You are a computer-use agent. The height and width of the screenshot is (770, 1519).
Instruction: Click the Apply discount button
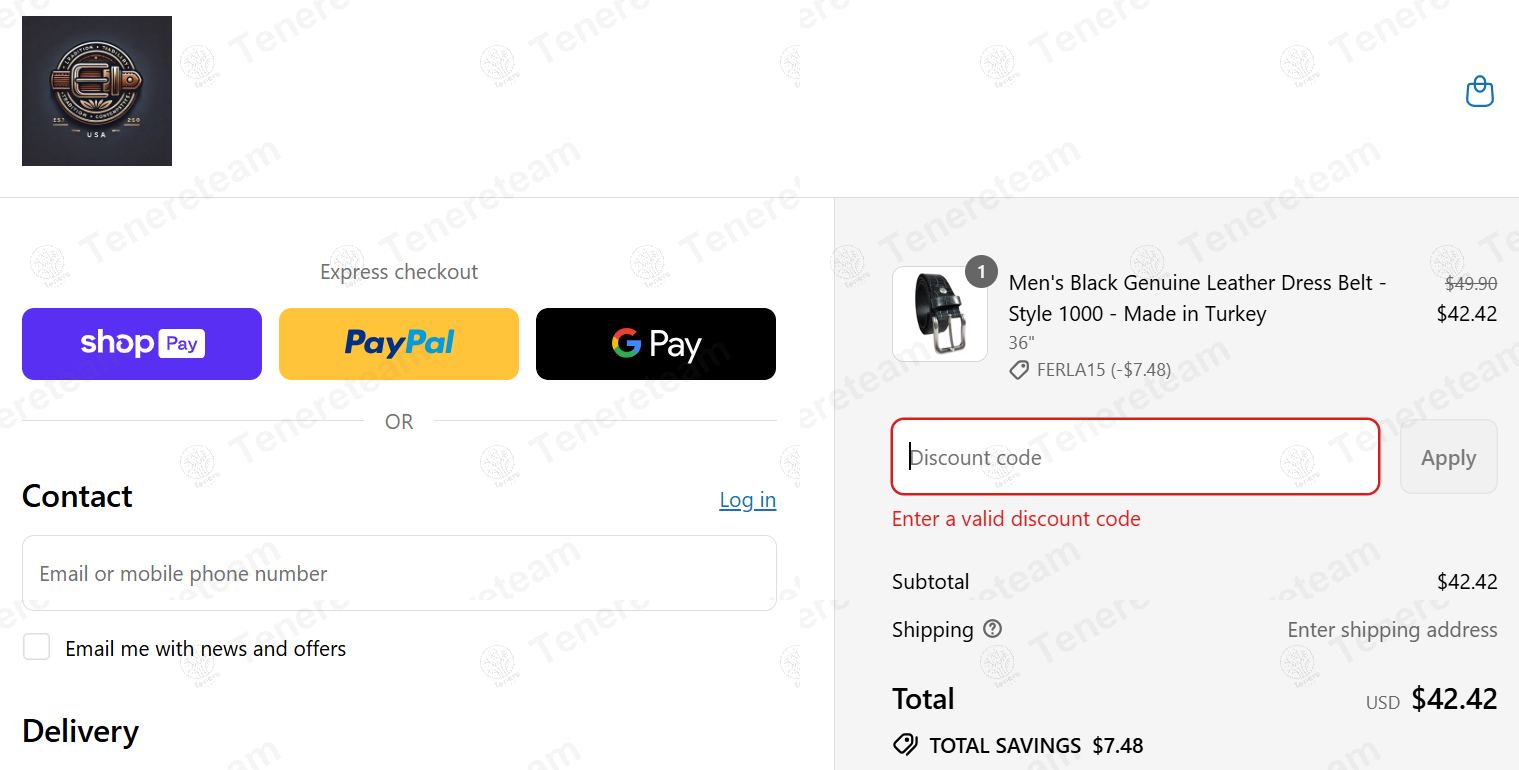tap(1448, 457)
